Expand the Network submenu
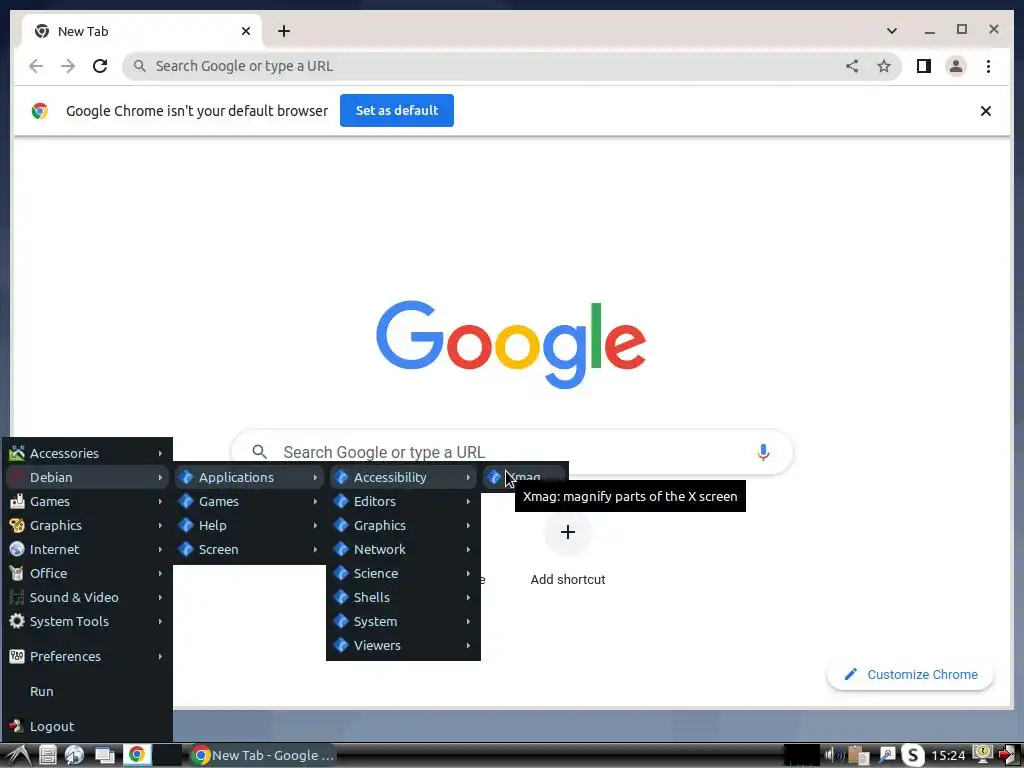The width and height of the screenshot is (1024, 768). (403, 549)
